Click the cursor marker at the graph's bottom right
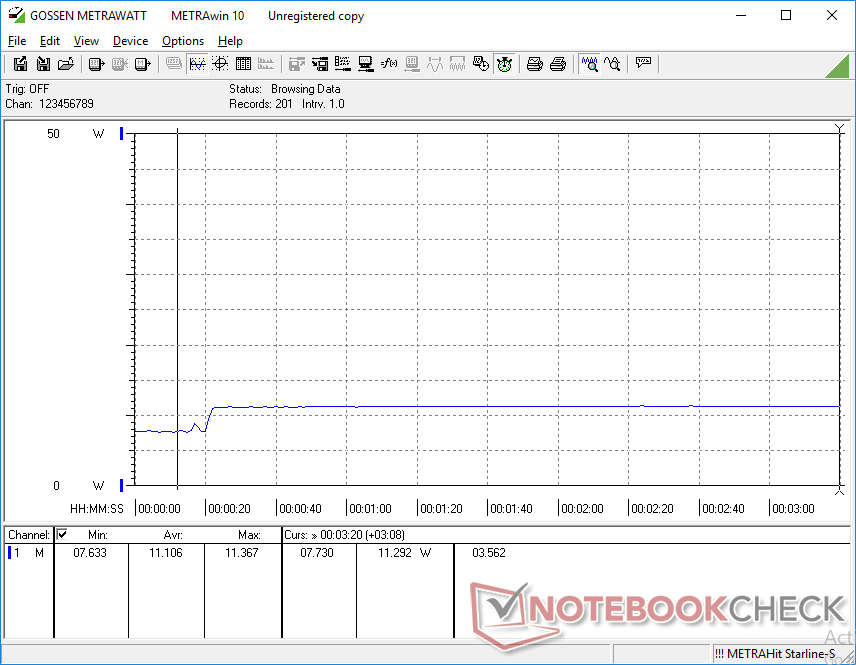Screen dimensions: 856x665 click(840, 491)
